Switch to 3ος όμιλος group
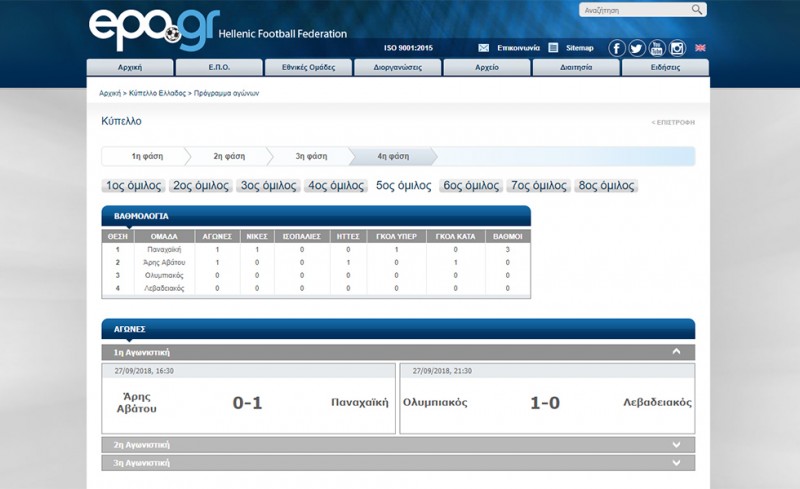Image resolution: width=800 pixels, height=489 pixels. 268,186
